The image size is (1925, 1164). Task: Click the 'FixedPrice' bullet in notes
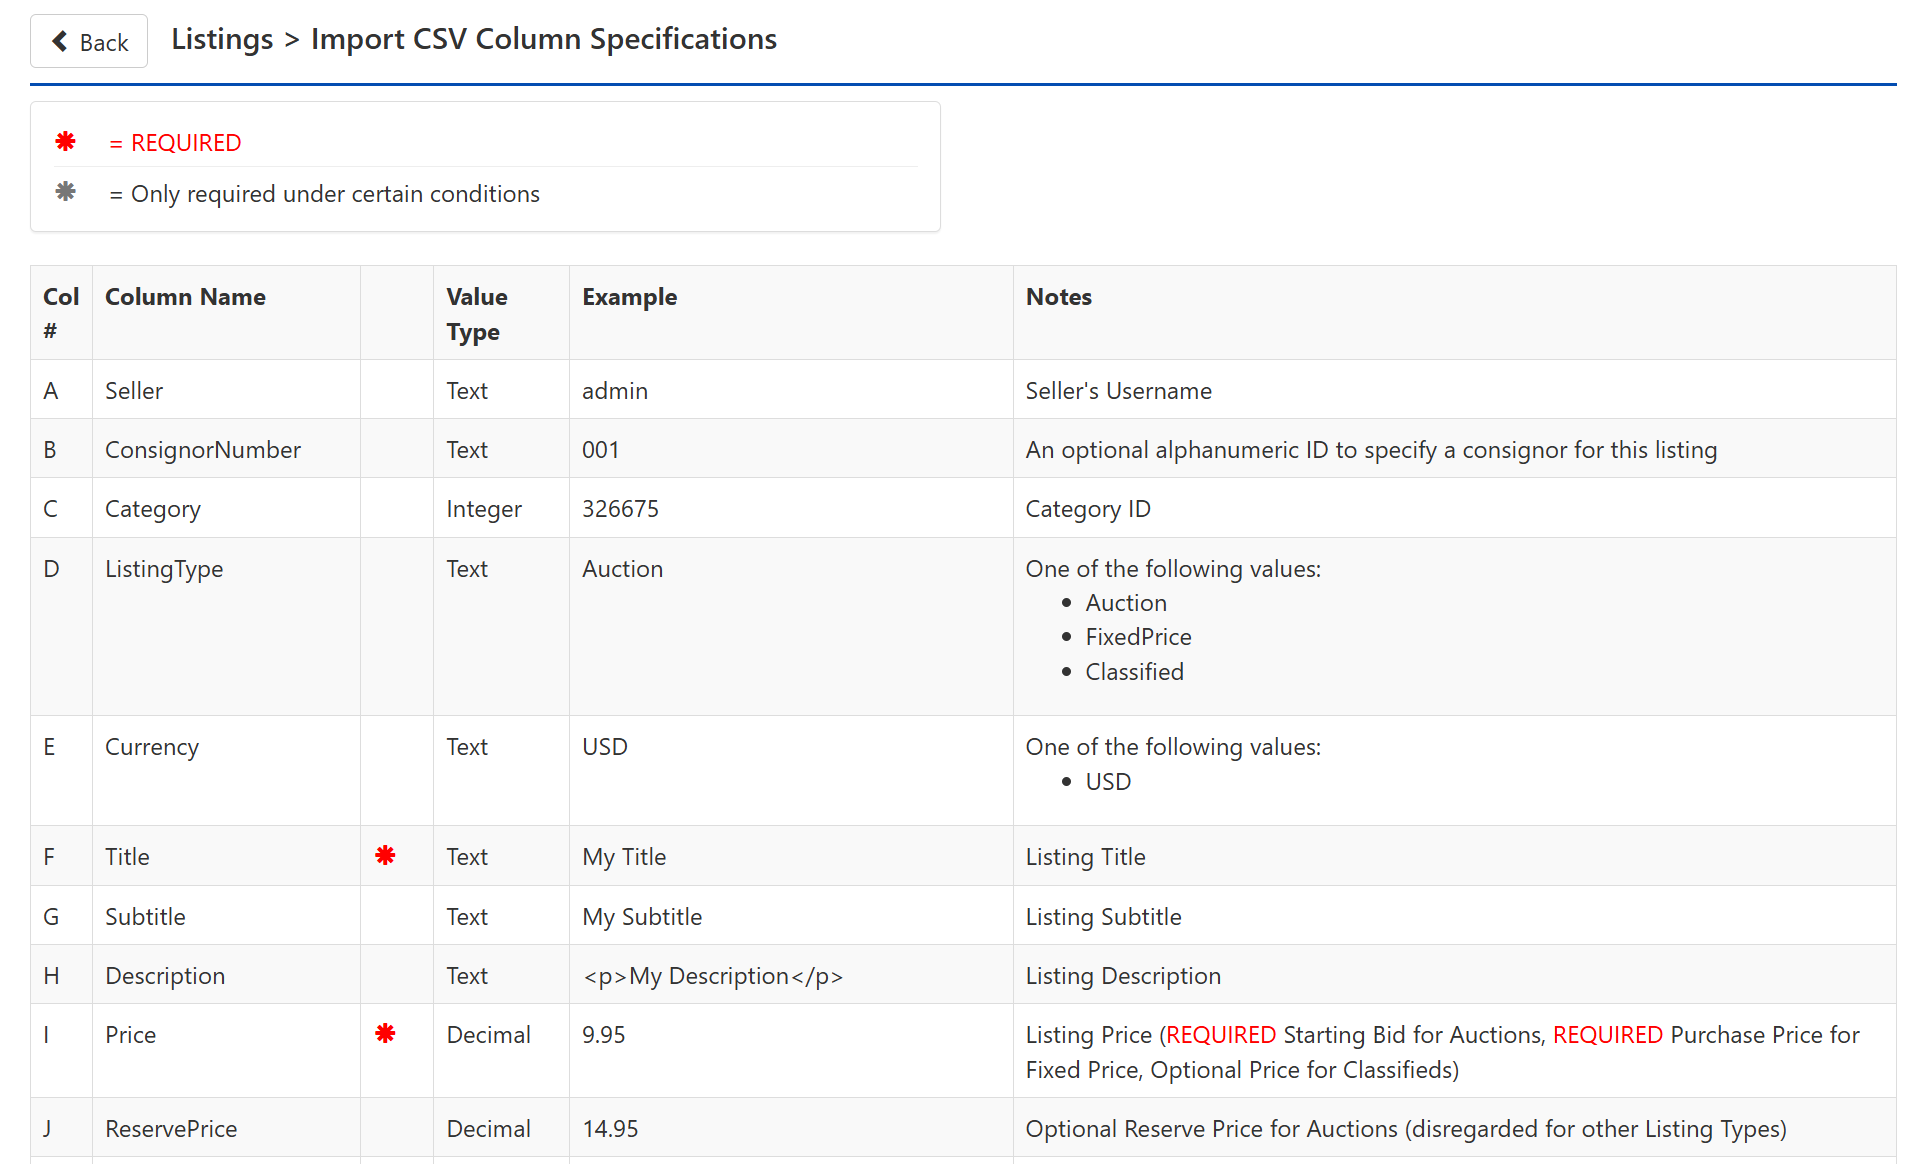(1138, 637)
